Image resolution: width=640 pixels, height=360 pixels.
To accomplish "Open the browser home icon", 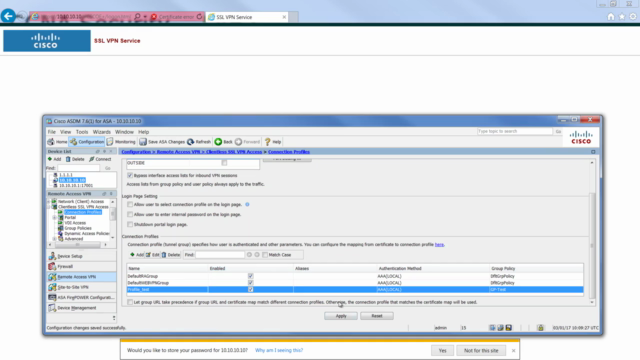I will [x=611, y=17].
